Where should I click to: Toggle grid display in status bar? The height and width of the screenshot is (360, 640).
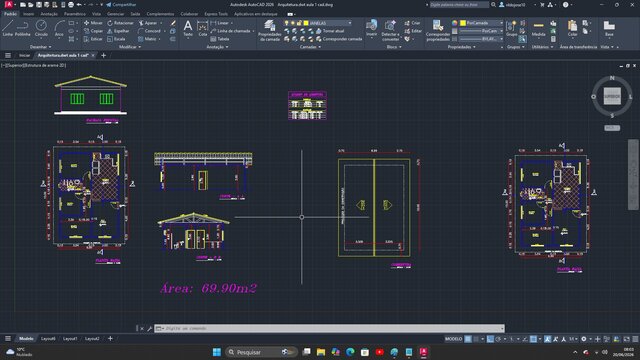pyautogui.click(x=468, y=339)
